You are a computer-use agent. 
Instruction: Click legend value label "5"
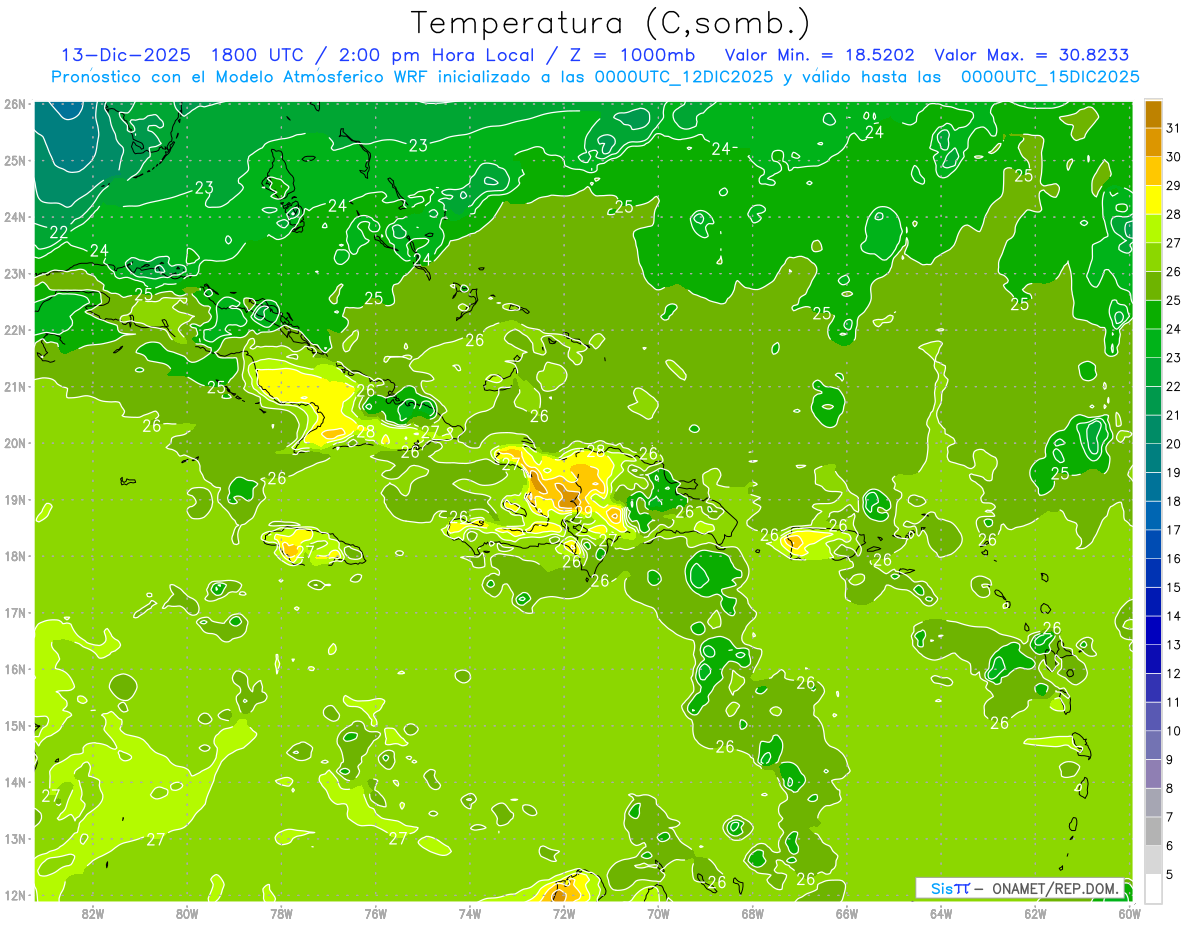point(1170,874)
